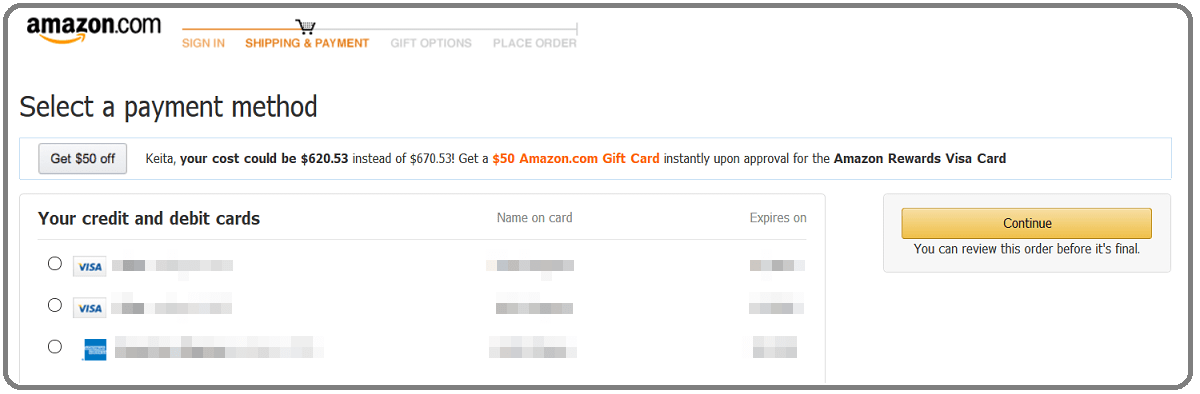Jump to the Gift Options step

click(431, 43)
